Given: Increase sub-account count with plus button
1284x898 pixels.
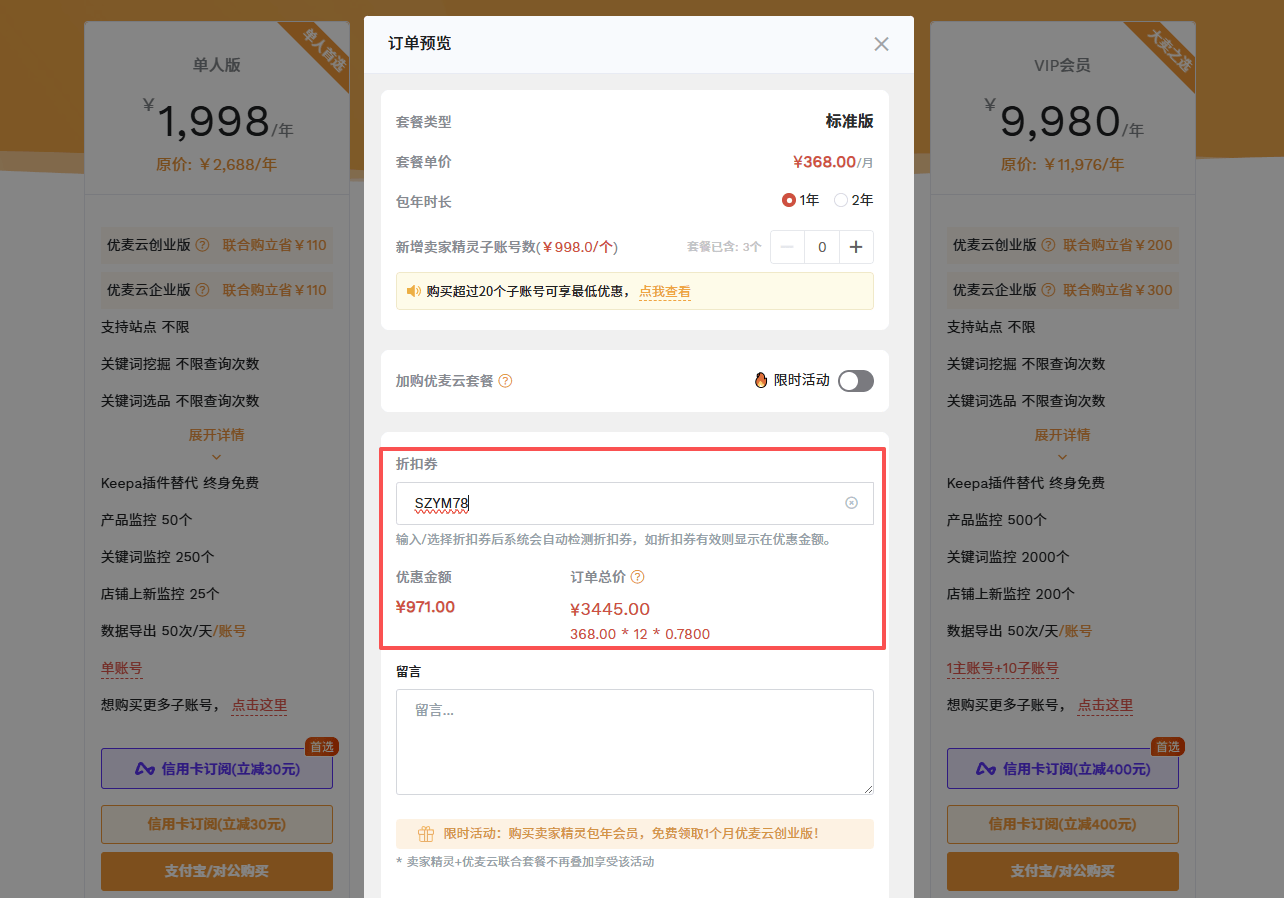Looking at the screenshot, I should pos(856,247).
